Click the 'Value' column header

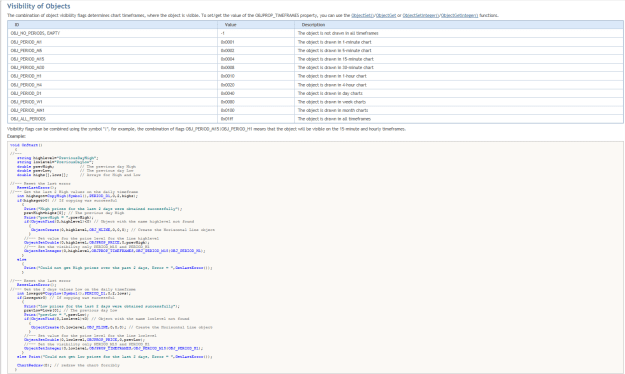click(x=256, y=25)
